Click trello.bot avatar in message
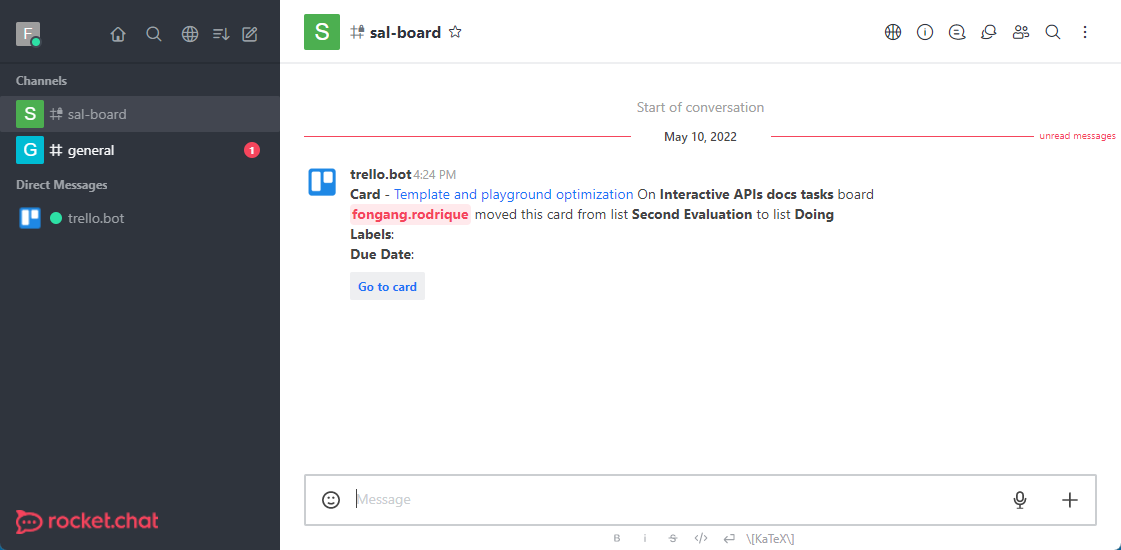1121x550 pixels. [322, 182]
